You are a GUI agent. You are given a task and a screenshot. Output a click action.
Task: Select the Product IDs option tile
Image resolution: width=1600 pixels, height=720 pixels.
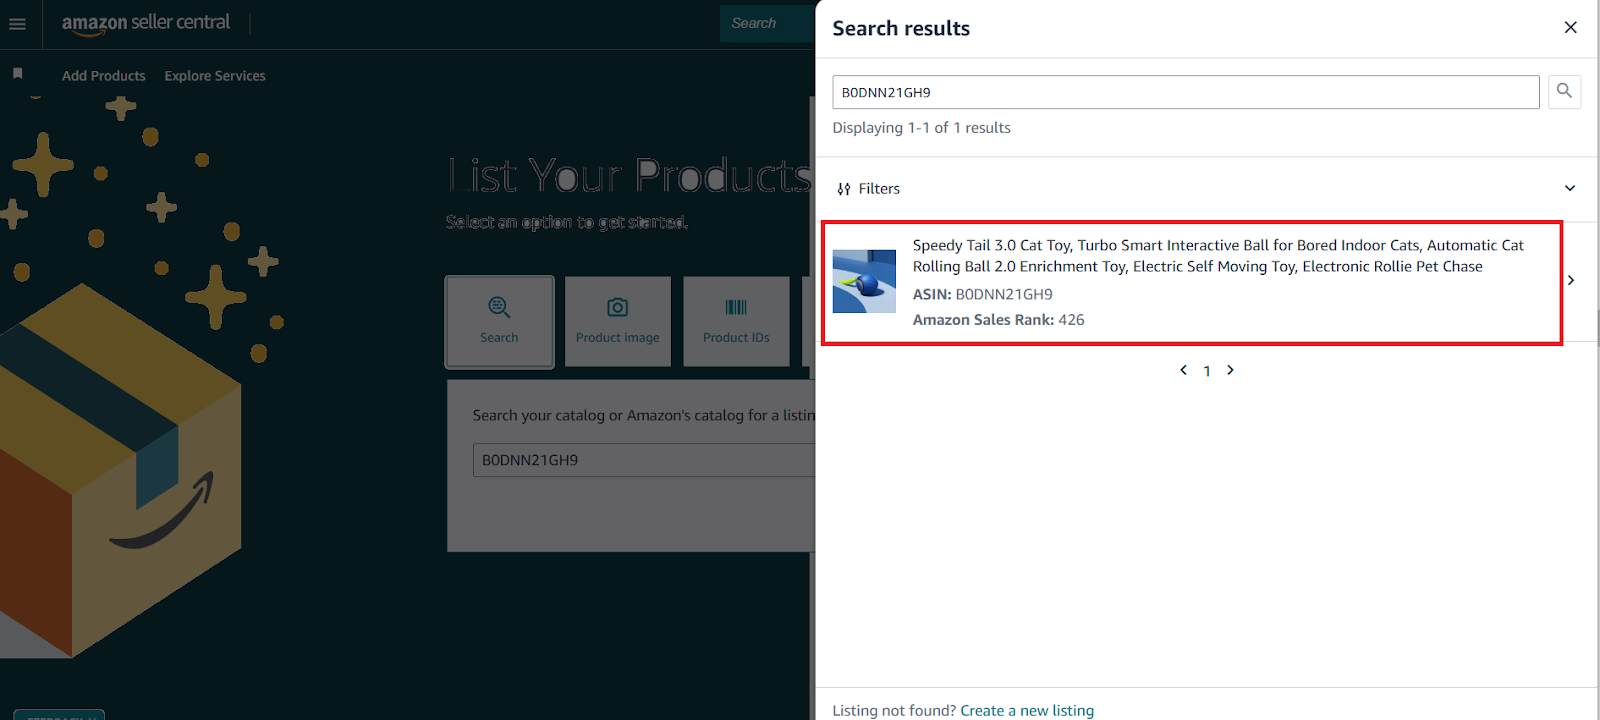click(x=736, y=322)
